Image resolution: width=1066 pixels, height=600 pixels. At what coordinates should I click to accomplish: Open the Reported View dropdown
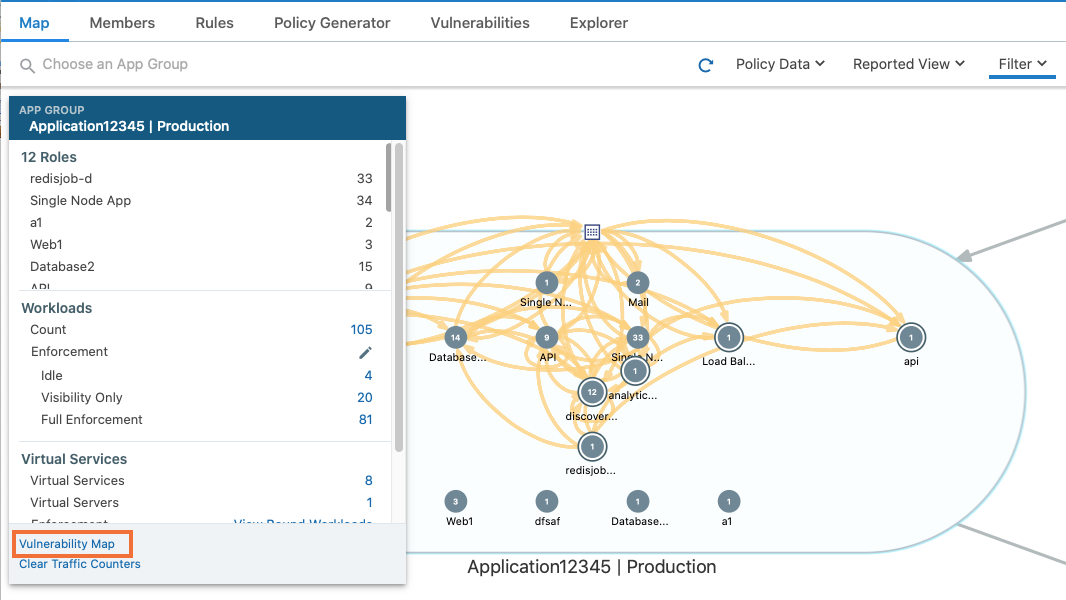909,64
